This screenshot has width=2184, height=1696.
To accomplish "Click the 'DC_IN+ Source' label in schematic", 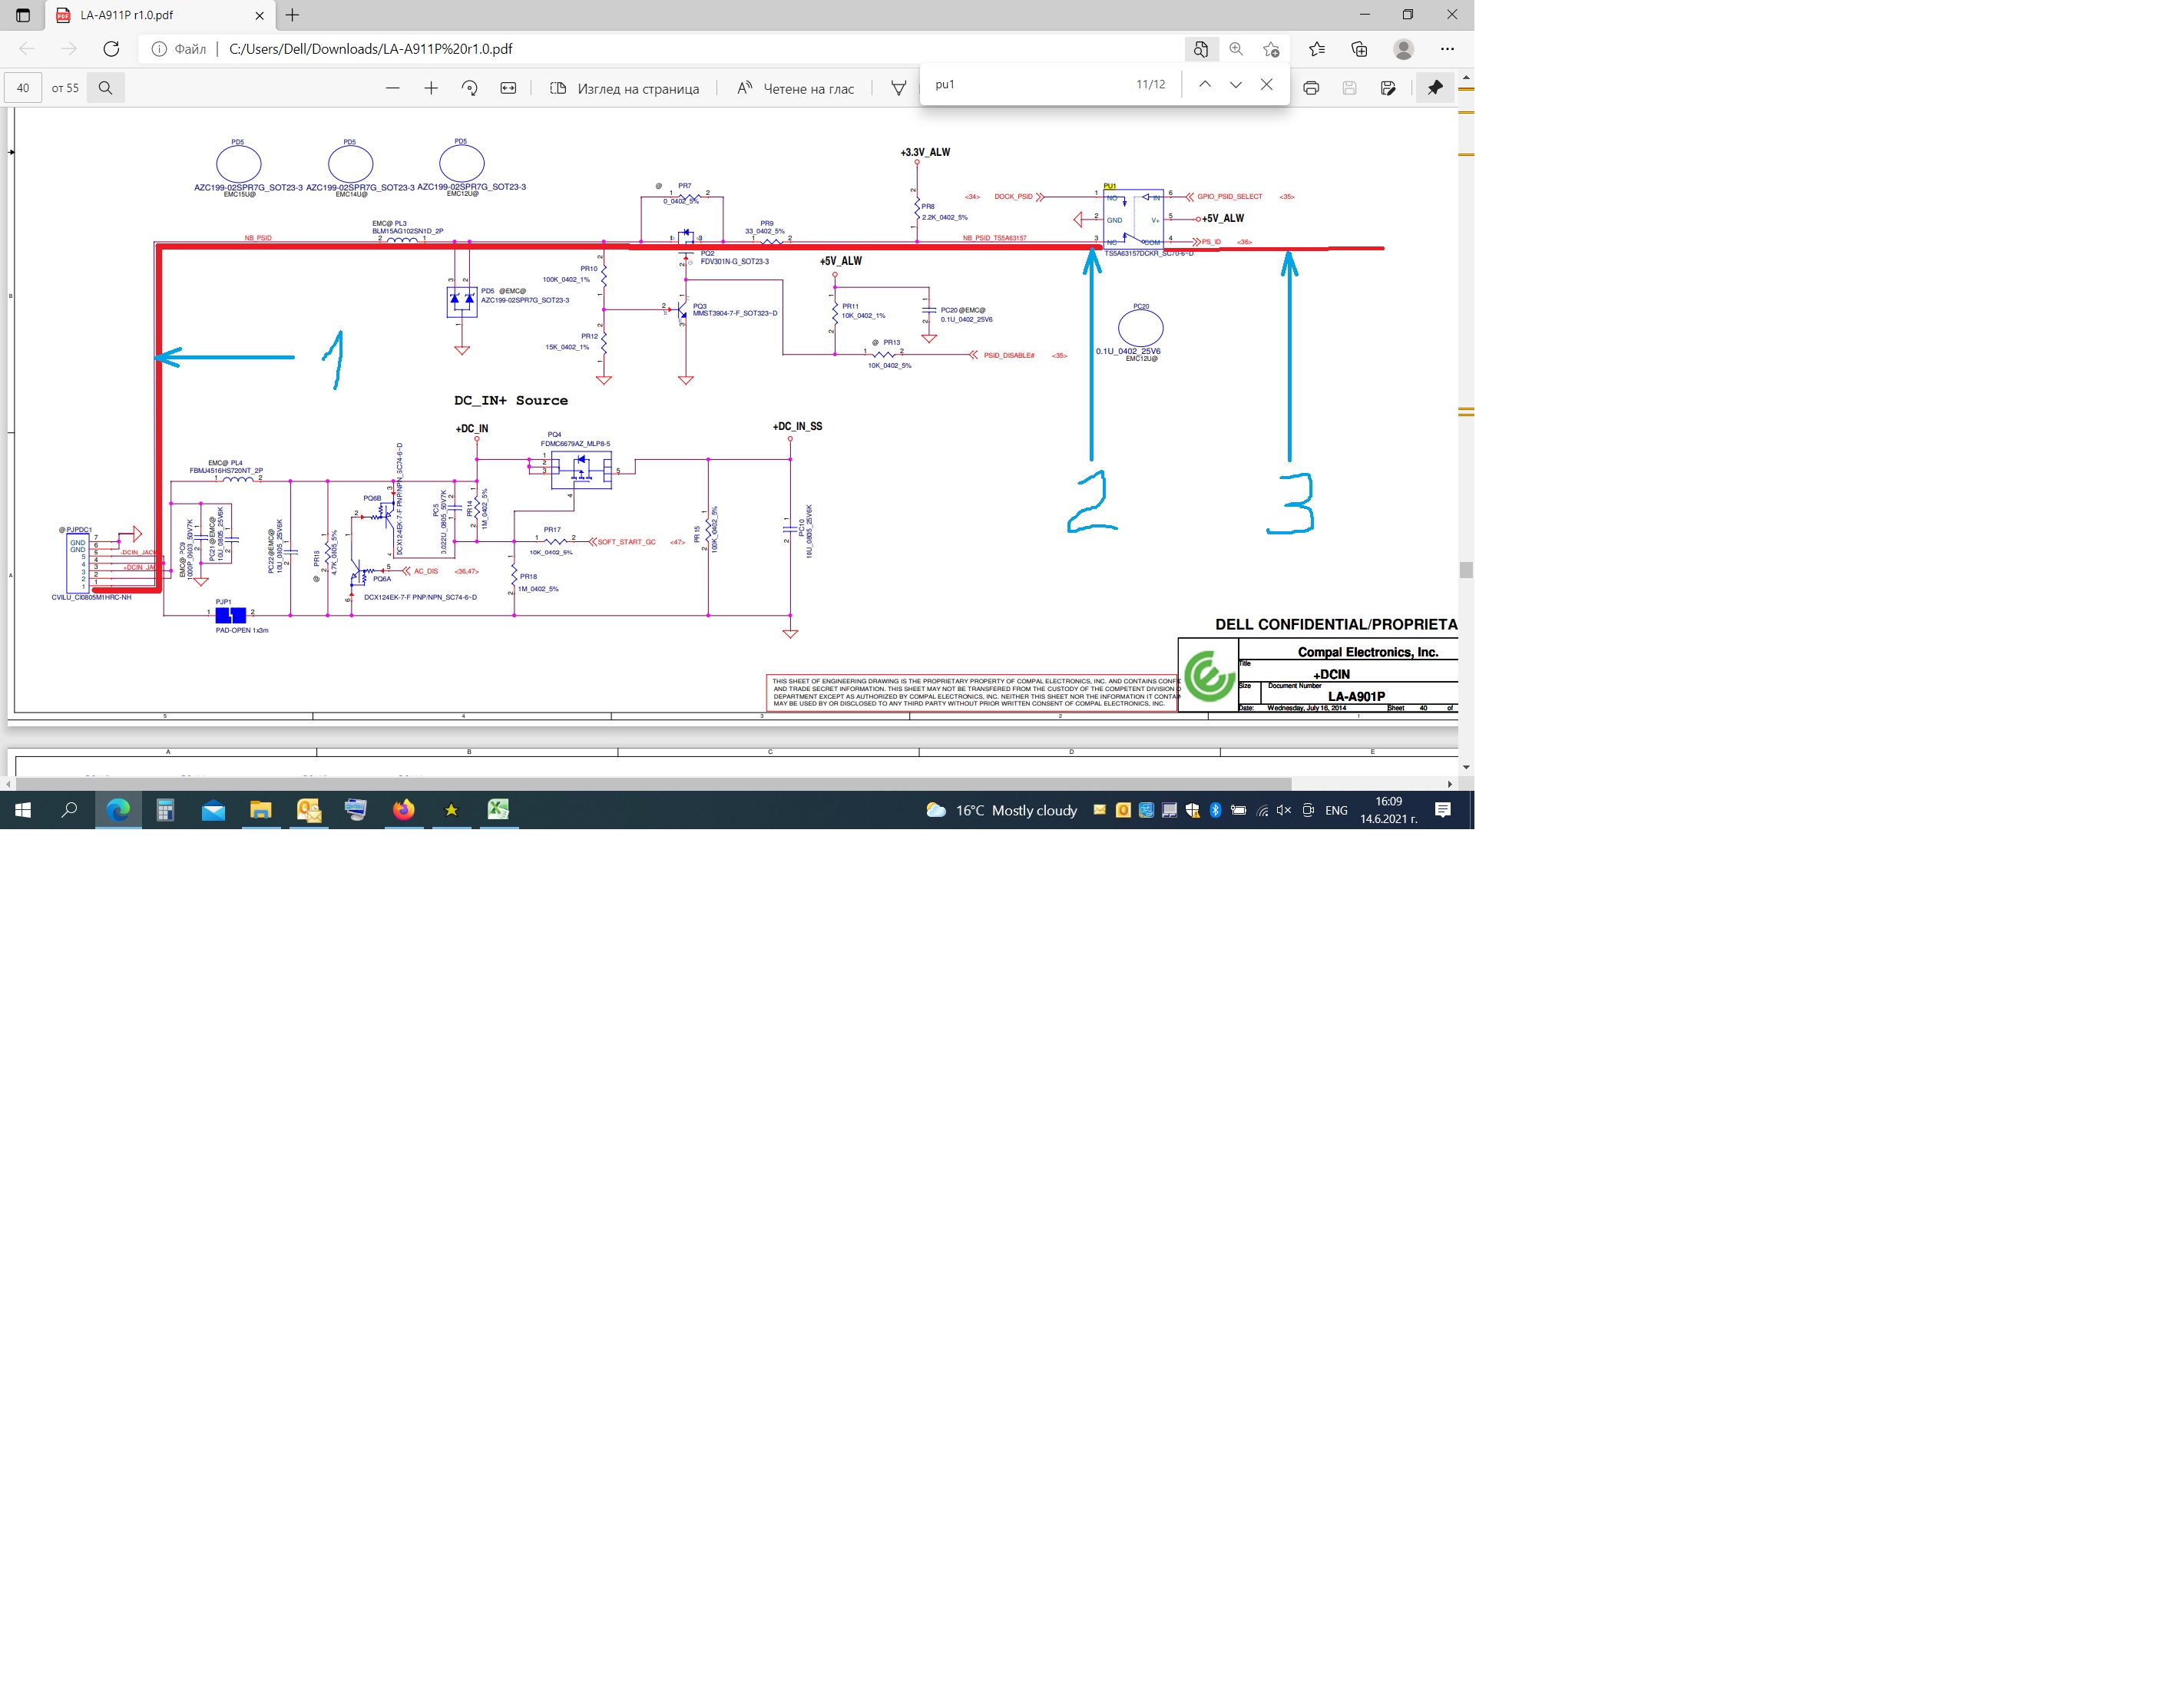I will (x=511, y=401).
